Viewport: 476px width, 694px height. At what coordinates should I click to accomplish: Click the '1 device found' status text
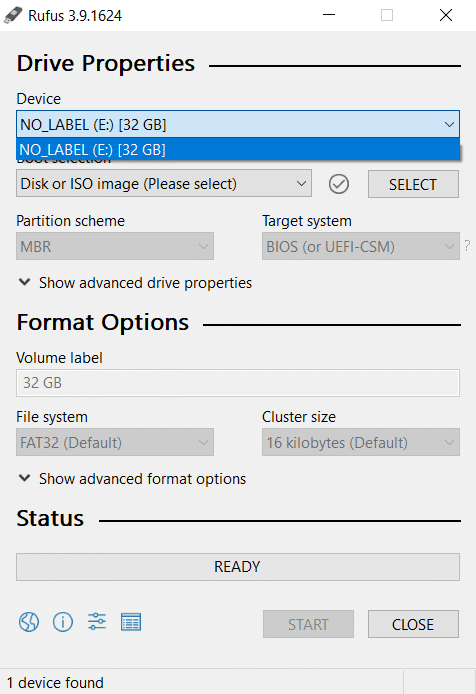[55, 682]
